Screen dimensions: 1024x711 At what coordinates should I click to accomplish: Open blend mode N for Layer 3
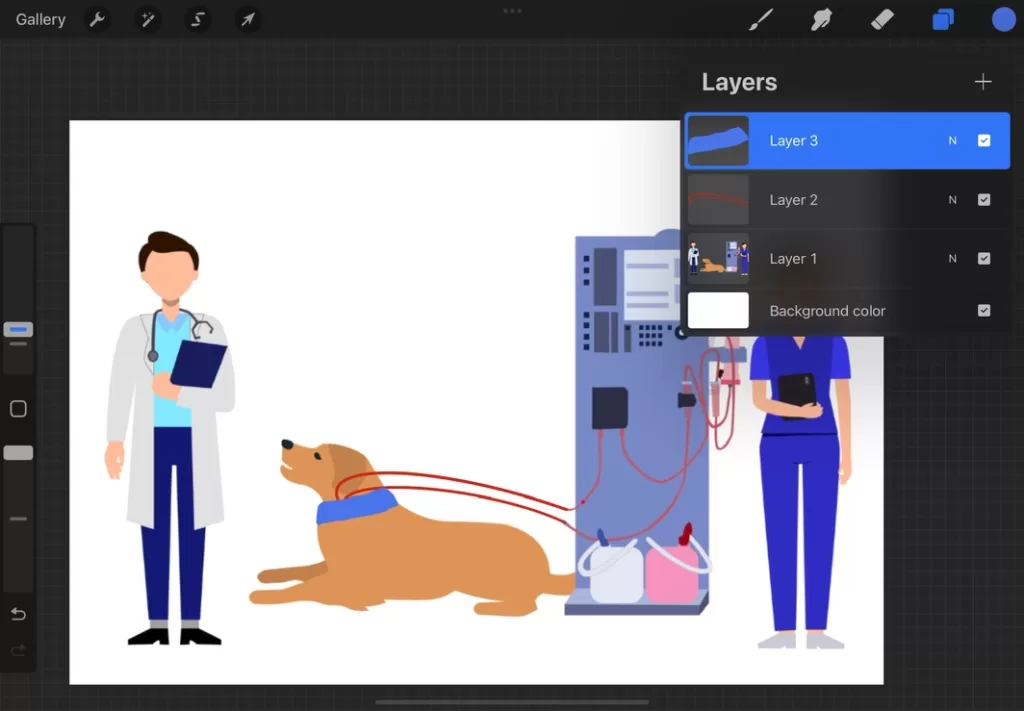point(952,140)
